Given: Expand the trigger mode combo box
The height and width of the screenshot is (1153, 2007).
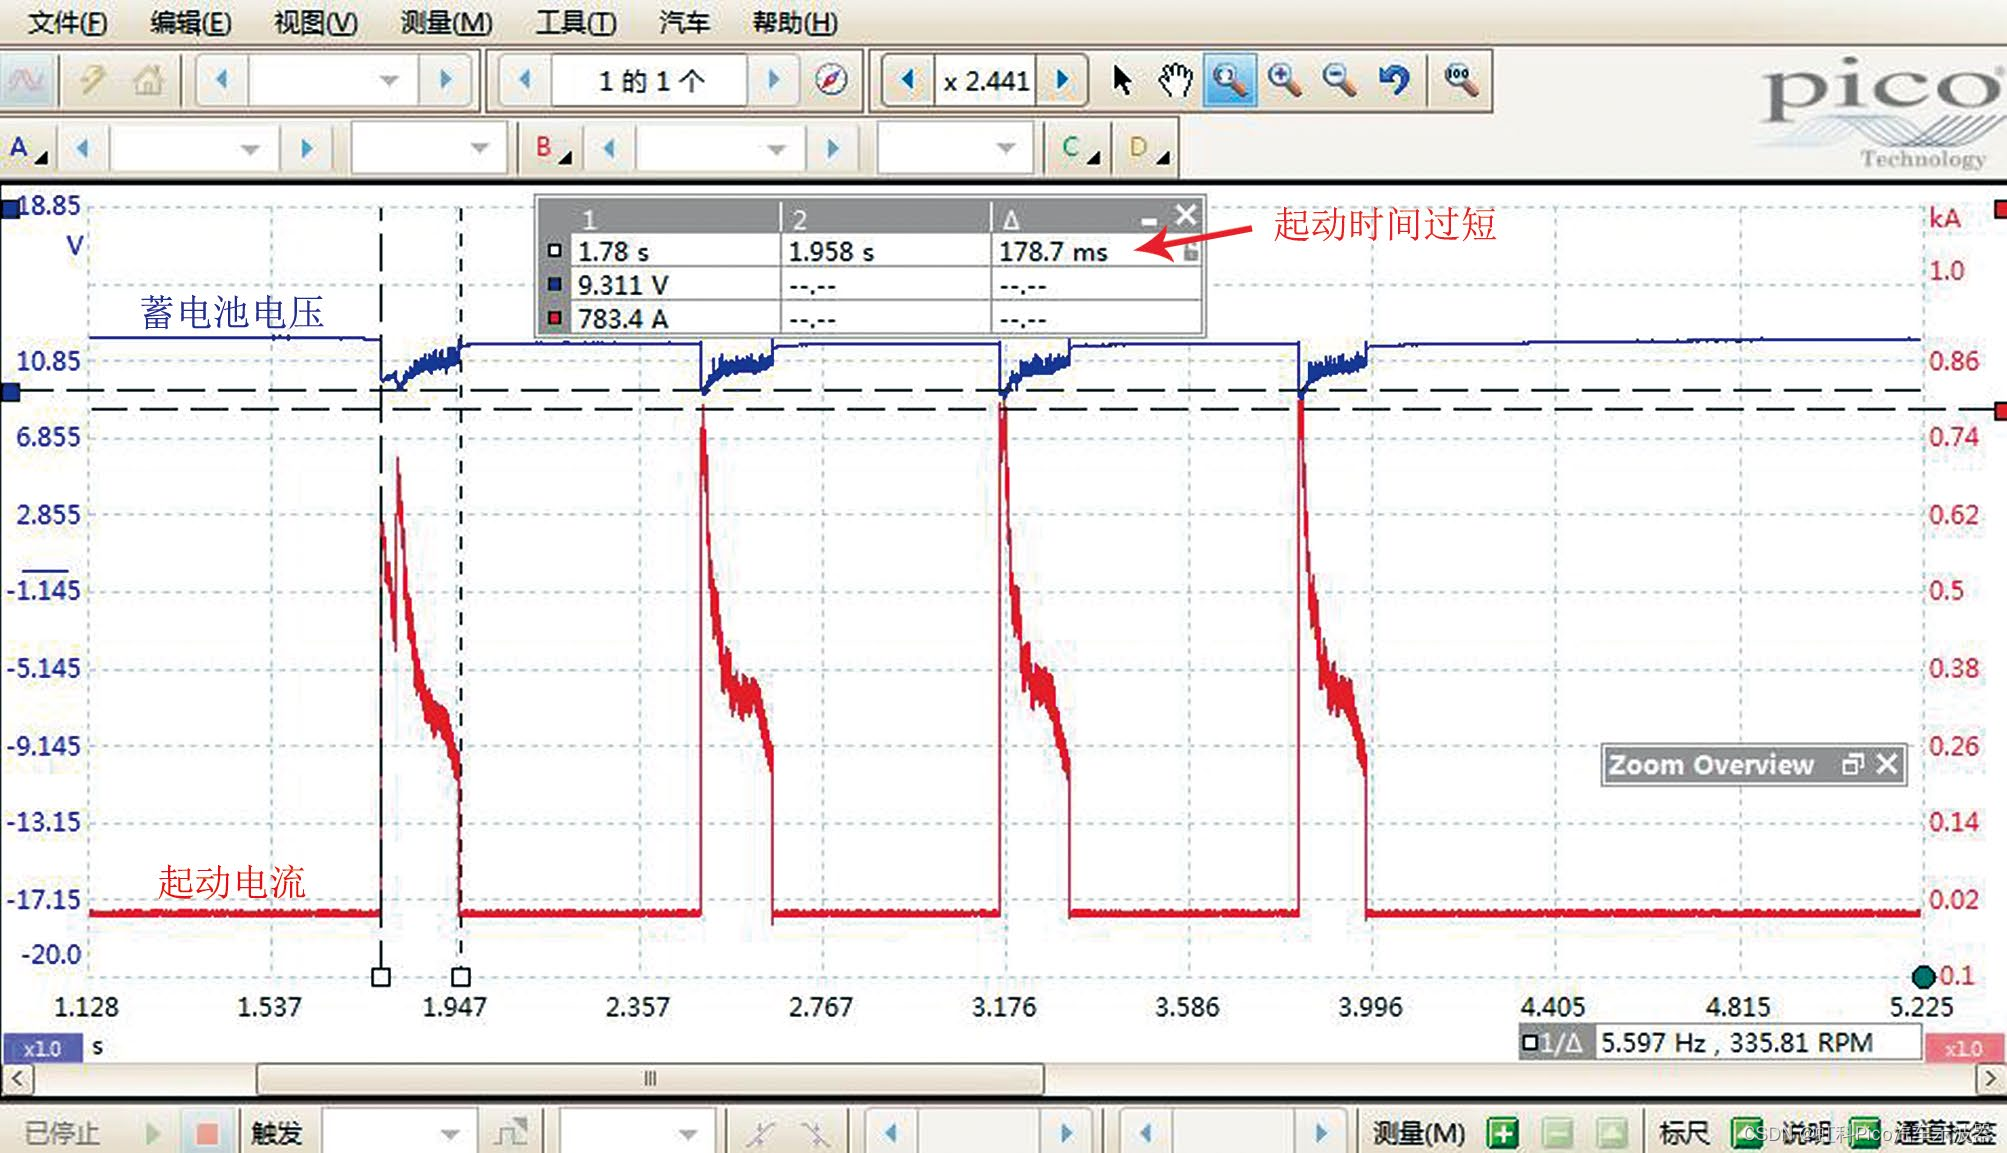Looking at the screenshot, I should tap(450, 1133).
